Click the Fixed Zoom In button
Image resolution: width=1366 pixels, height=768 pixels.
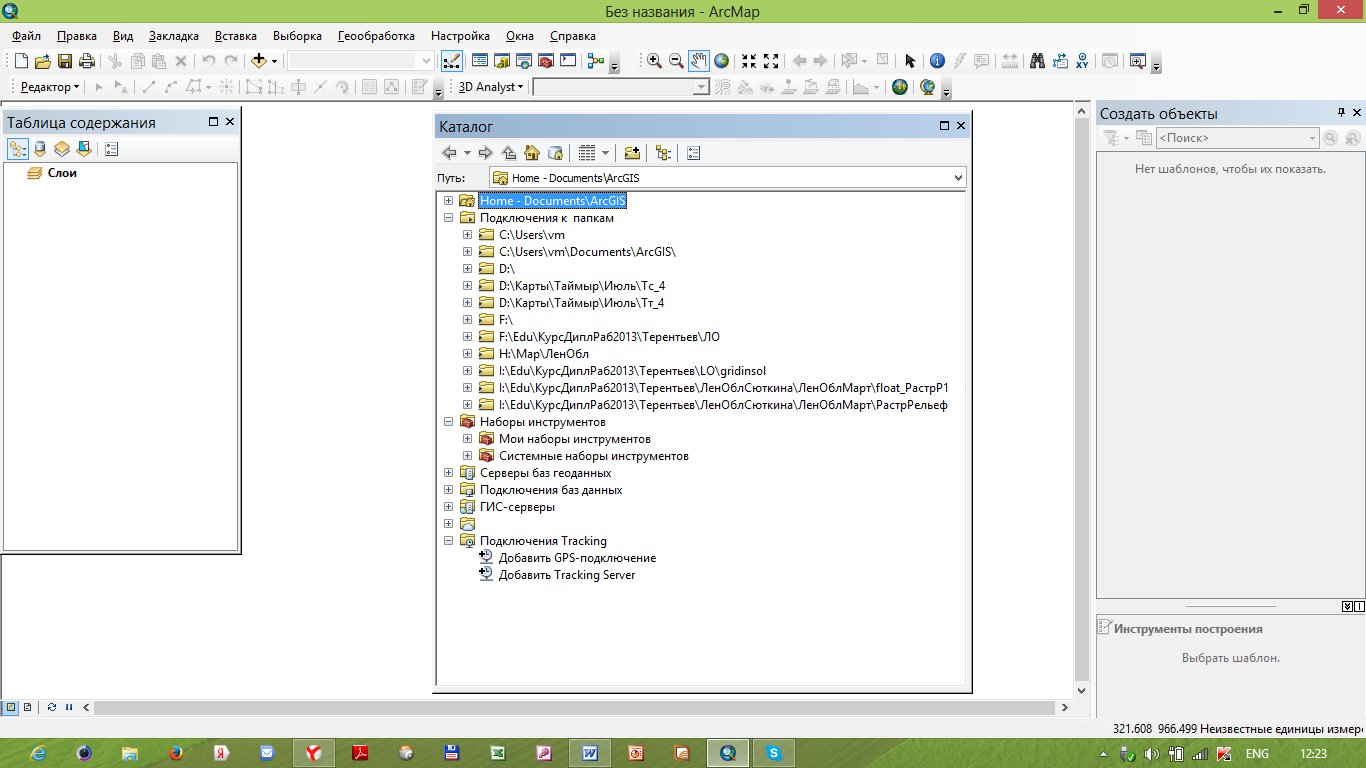pos(750,61)
